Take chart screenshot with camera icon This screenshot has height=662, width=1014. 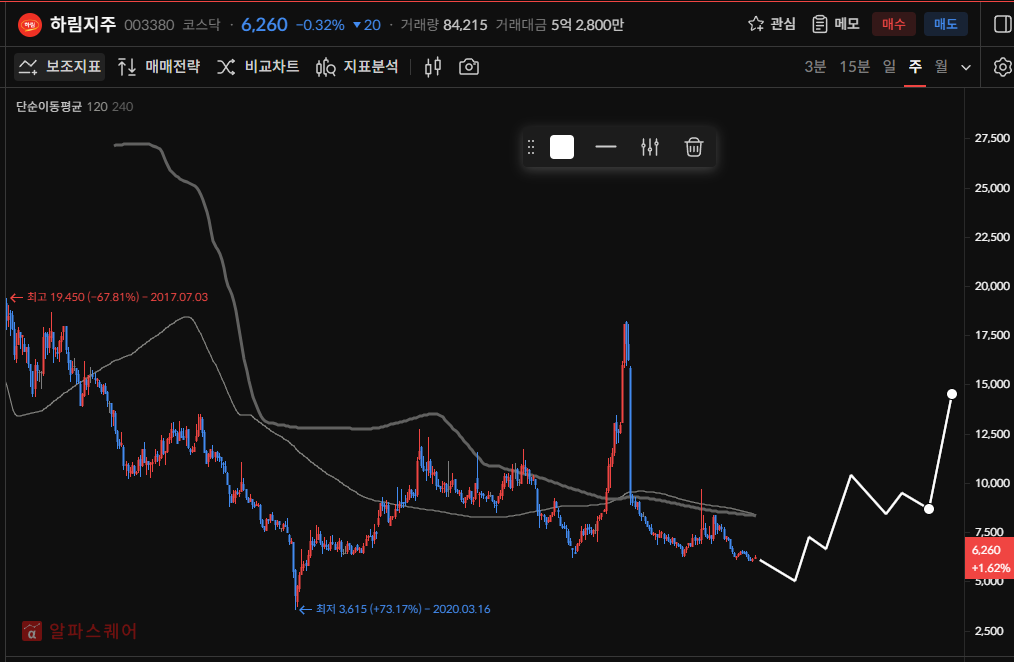coord(469,67)
